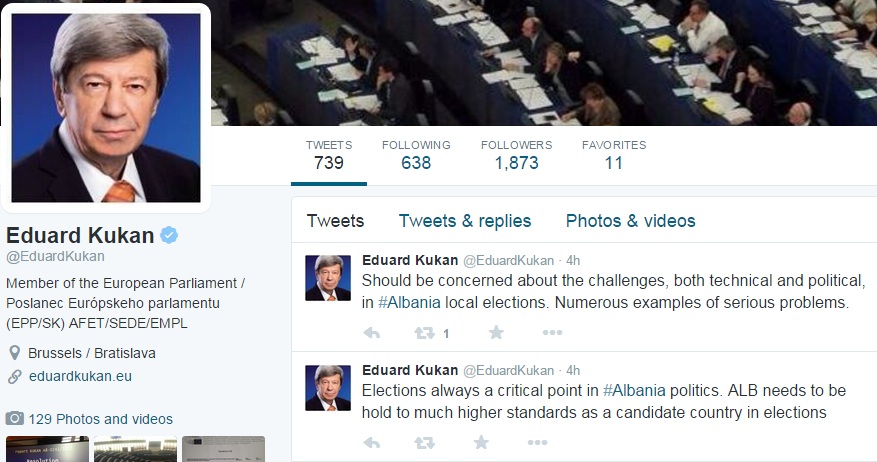This screenshot has width=877, height=462.
Task: Enlarge the large profile photo
Action: click(106, 108)
